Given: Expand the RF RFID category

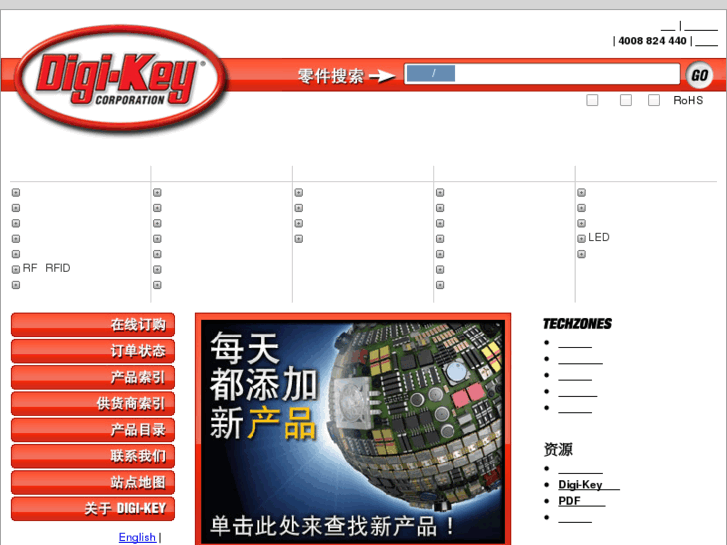Looking at the screenshot, I should pyautogui.click(x=16, y=269).
